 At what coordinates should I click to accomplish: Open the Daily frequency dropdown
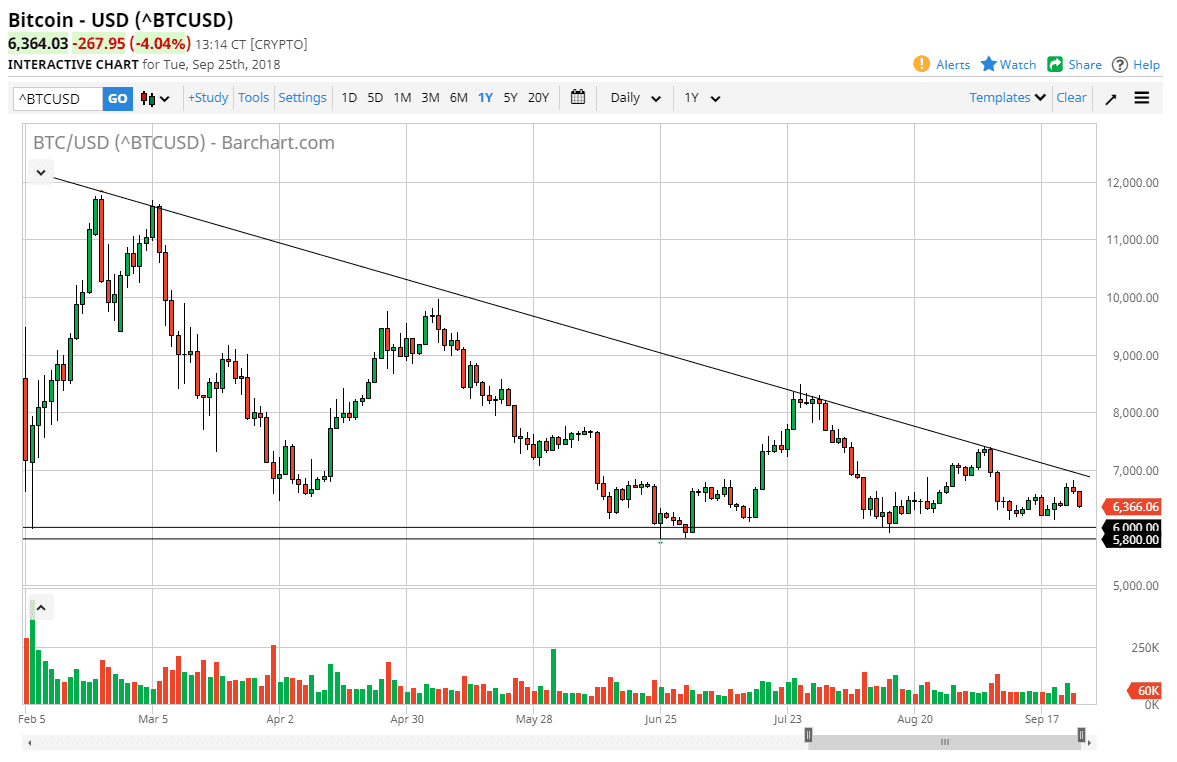click(x=634, y=97)
